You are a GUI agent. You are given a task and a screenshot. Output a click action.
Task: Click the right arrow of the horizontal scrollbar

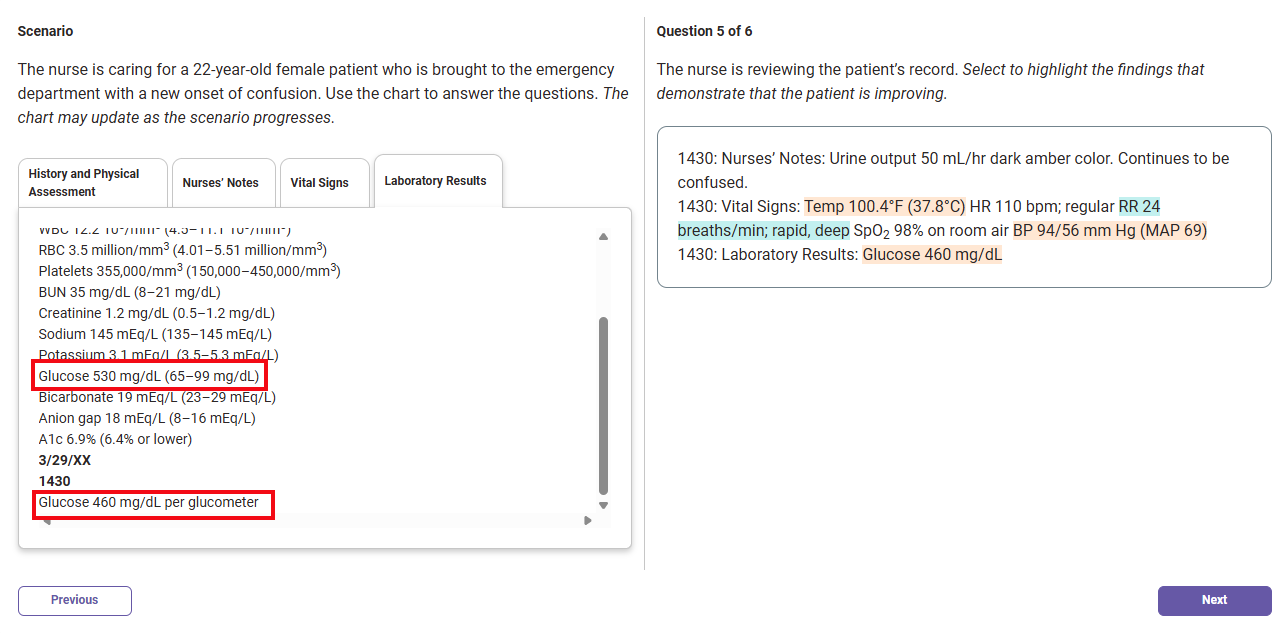pyautogui.click(x=588, y=521)
